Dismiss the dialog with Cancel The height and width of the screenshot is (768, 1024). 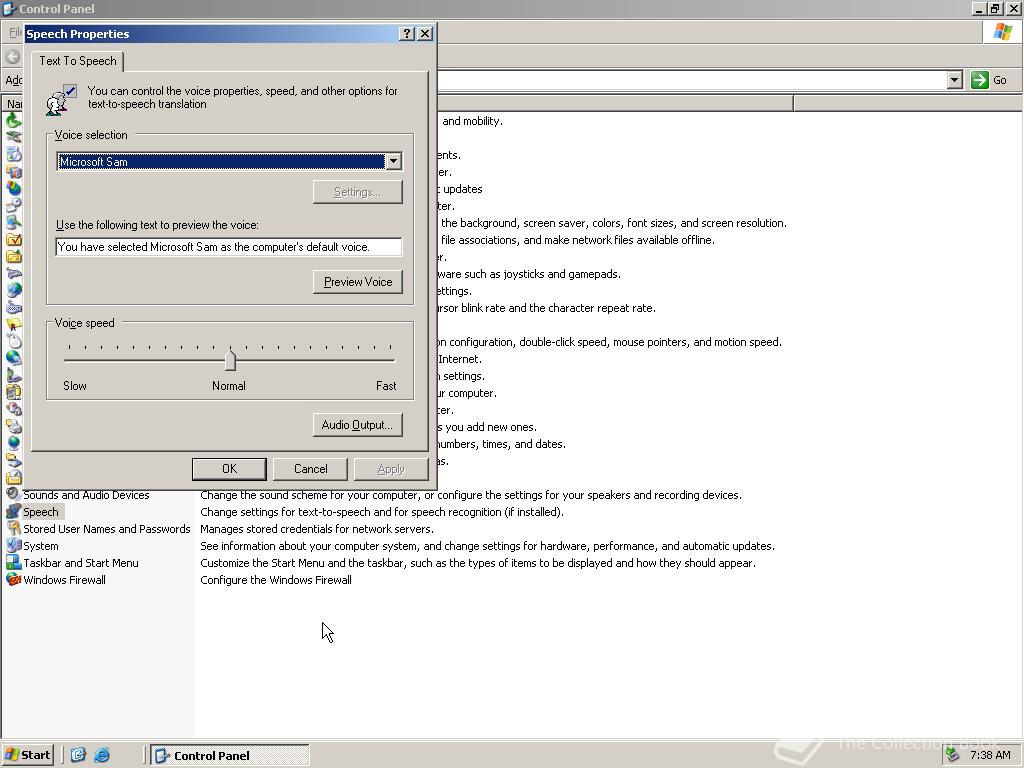(311, 469)
